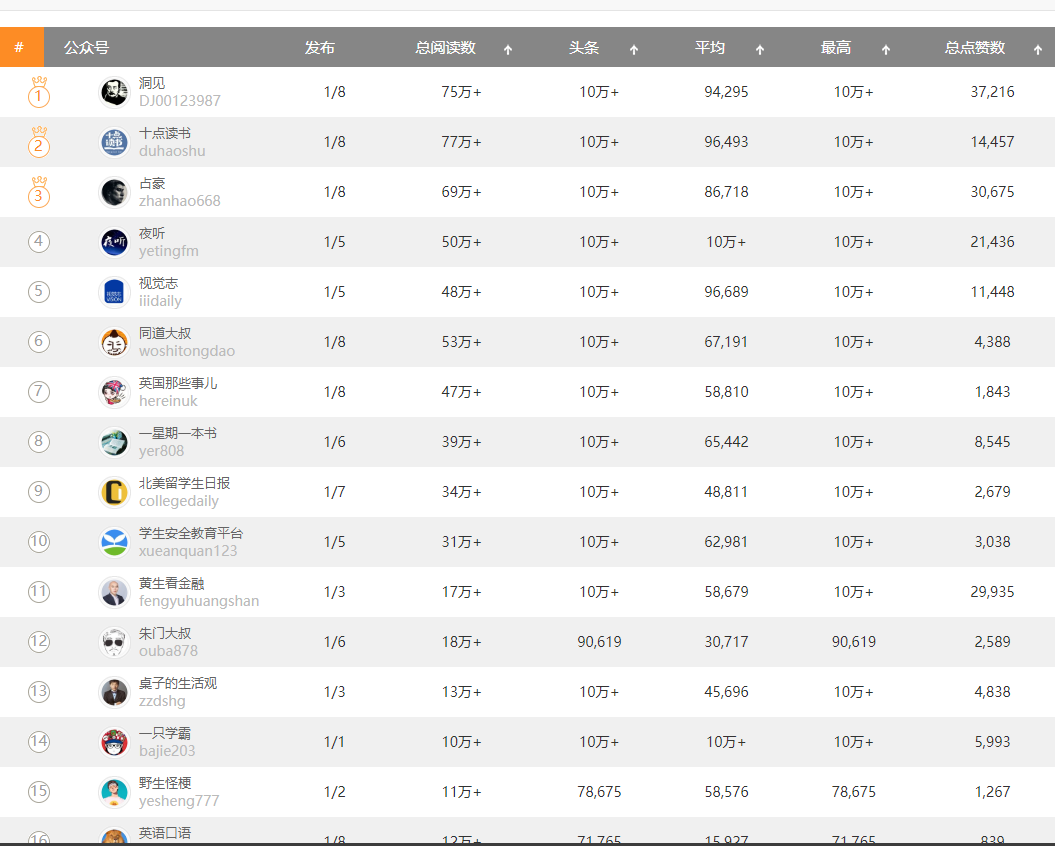1055x846 pixels.
Task: Click the rank 3 crown badge
Action: coord(39,192)
